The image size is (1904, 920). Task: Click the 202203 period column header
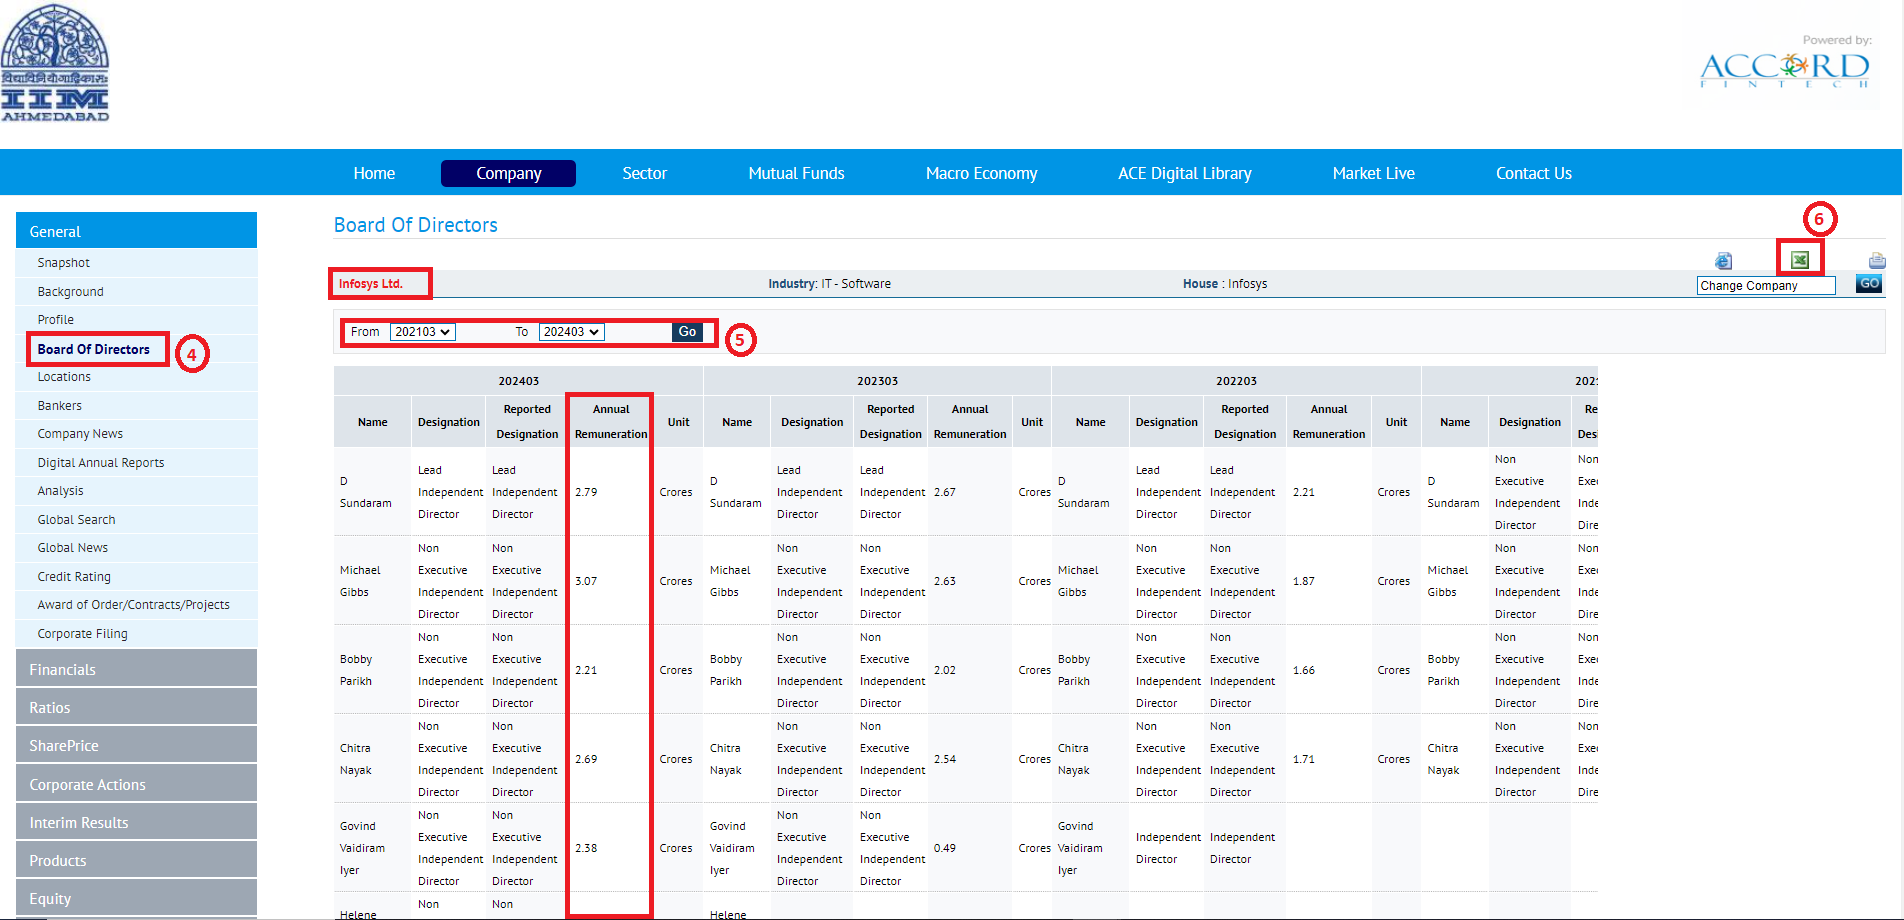coord(1236,381)
